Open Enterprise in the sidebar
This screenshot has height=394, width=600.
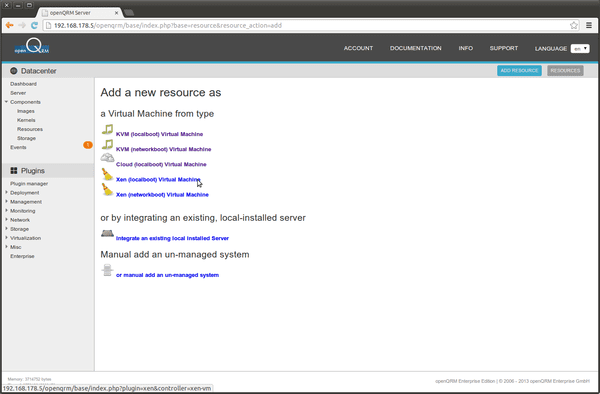(22, 256)
